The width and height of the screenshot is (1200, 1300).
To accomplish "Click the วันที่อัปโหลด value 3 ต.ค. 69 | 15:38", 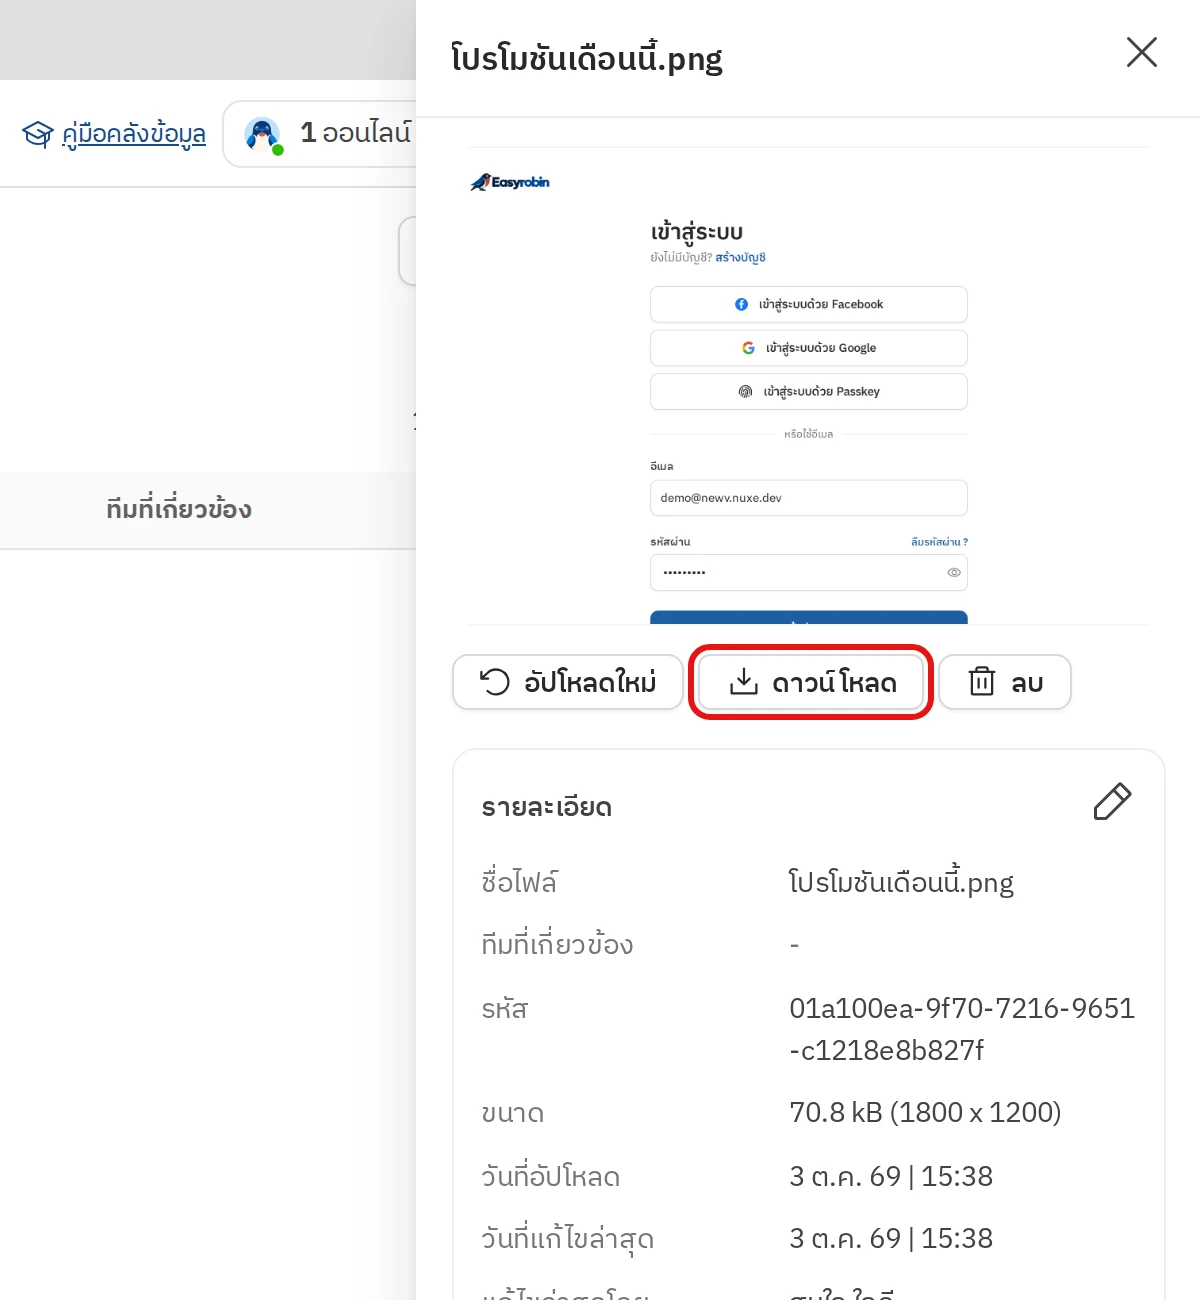I will [x=891, y=1176].
